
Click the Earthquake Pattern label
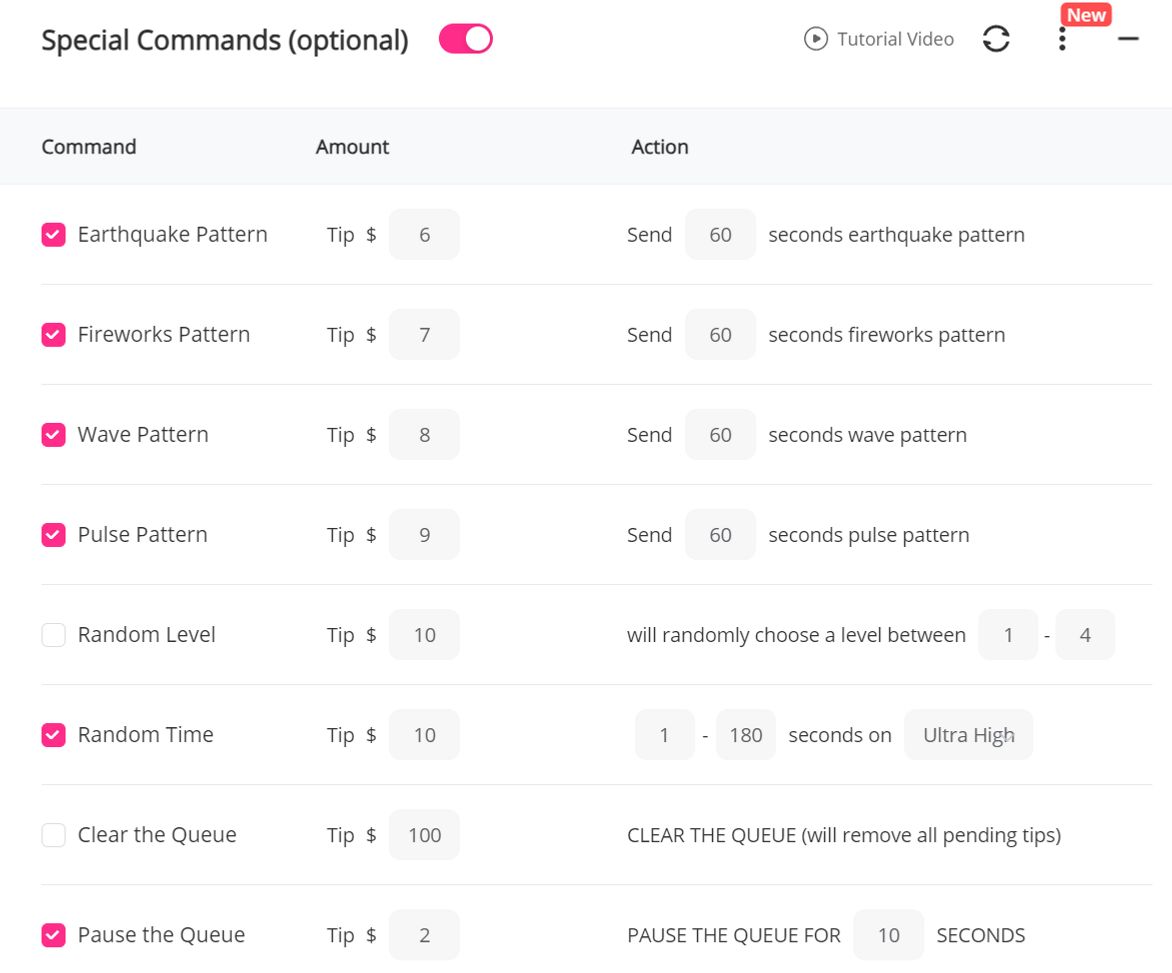click(172, 235)
